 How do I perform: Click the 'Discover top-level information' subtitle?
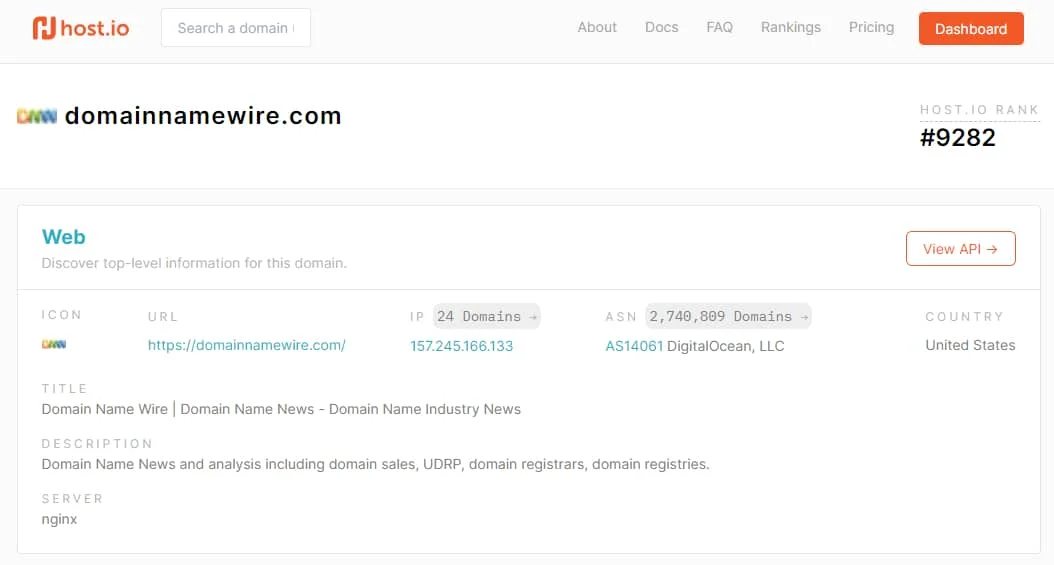[x=194, y=263]
